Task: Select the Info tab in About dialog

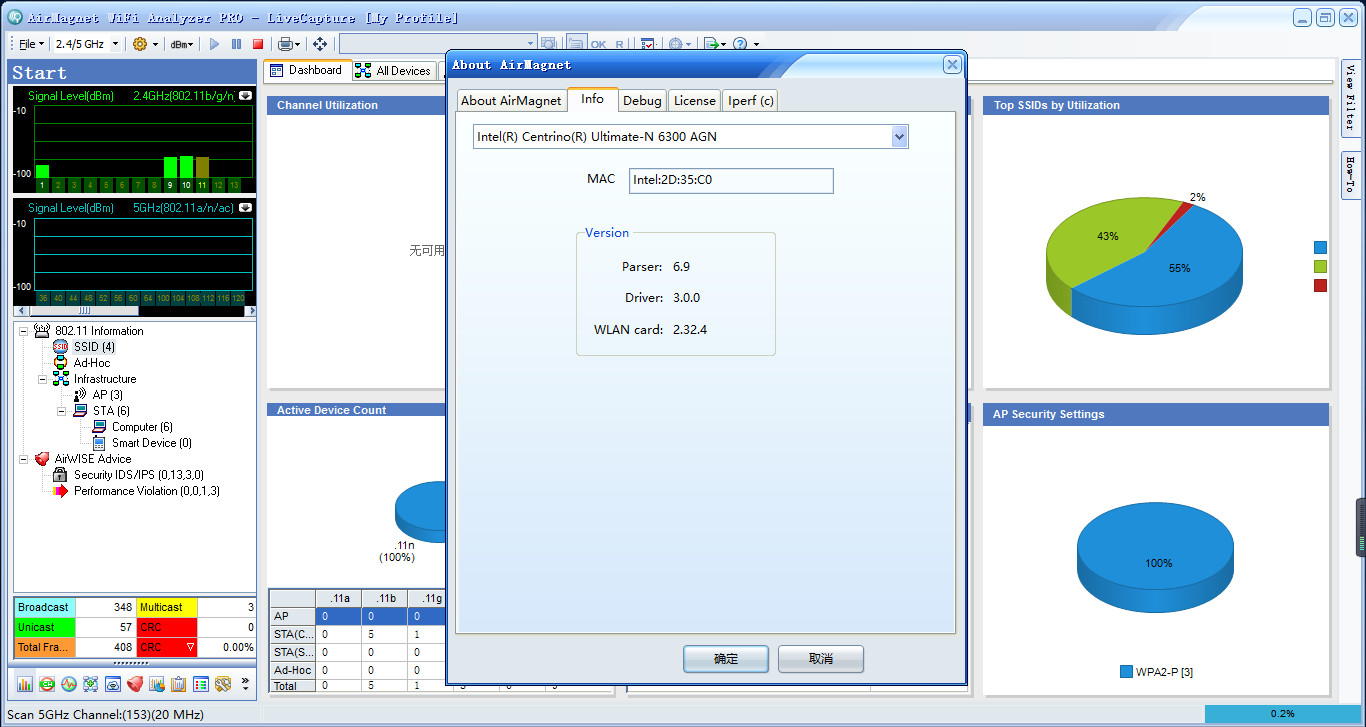Action: (592, 99)
